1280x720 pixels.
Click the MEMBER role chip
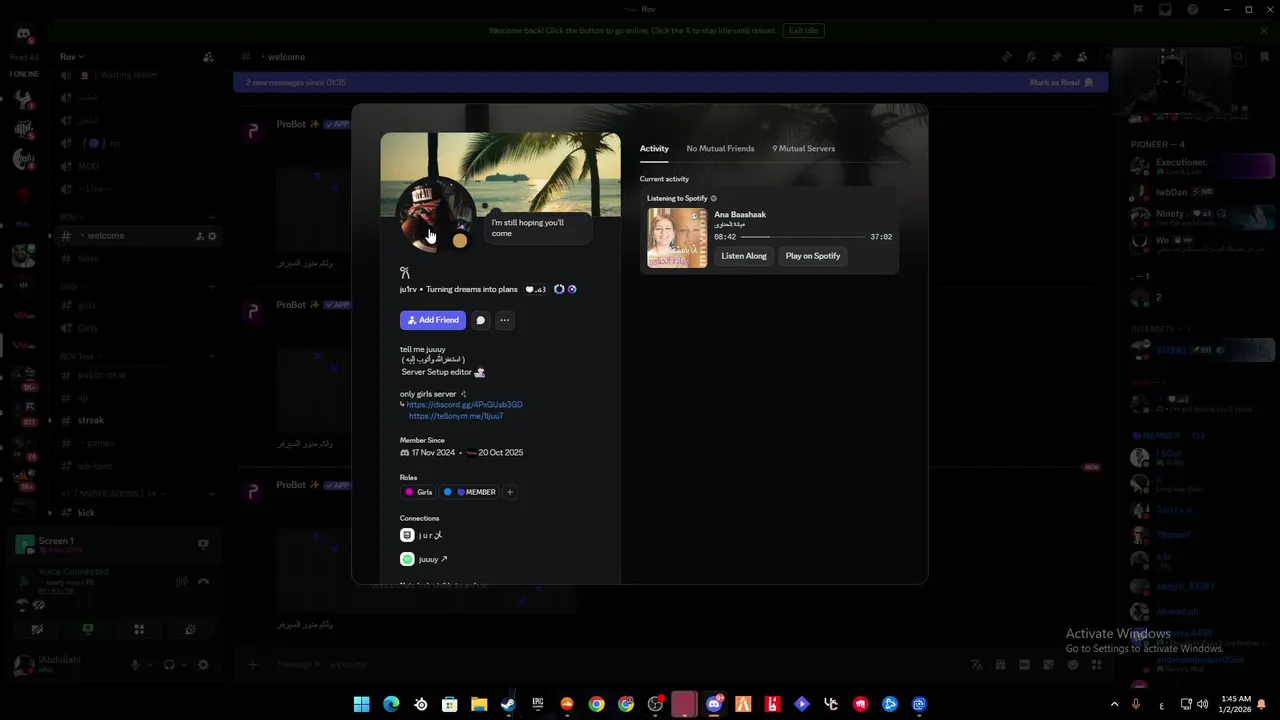coord(470,492)
